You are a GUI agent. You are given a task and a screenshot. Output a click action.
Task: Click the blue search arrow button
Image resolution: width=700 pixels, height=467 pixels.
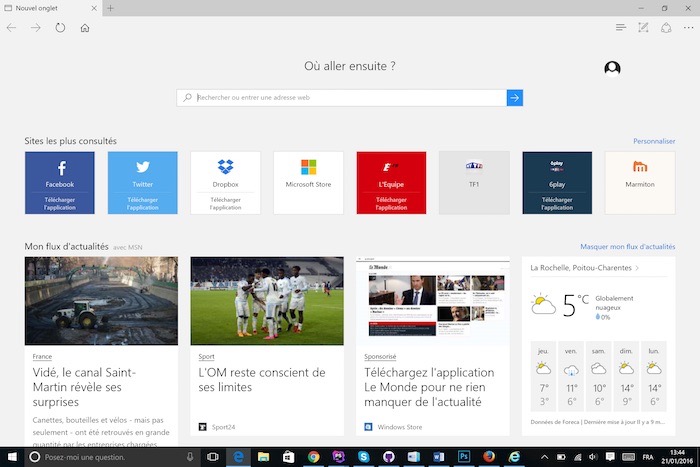(514, 98)
